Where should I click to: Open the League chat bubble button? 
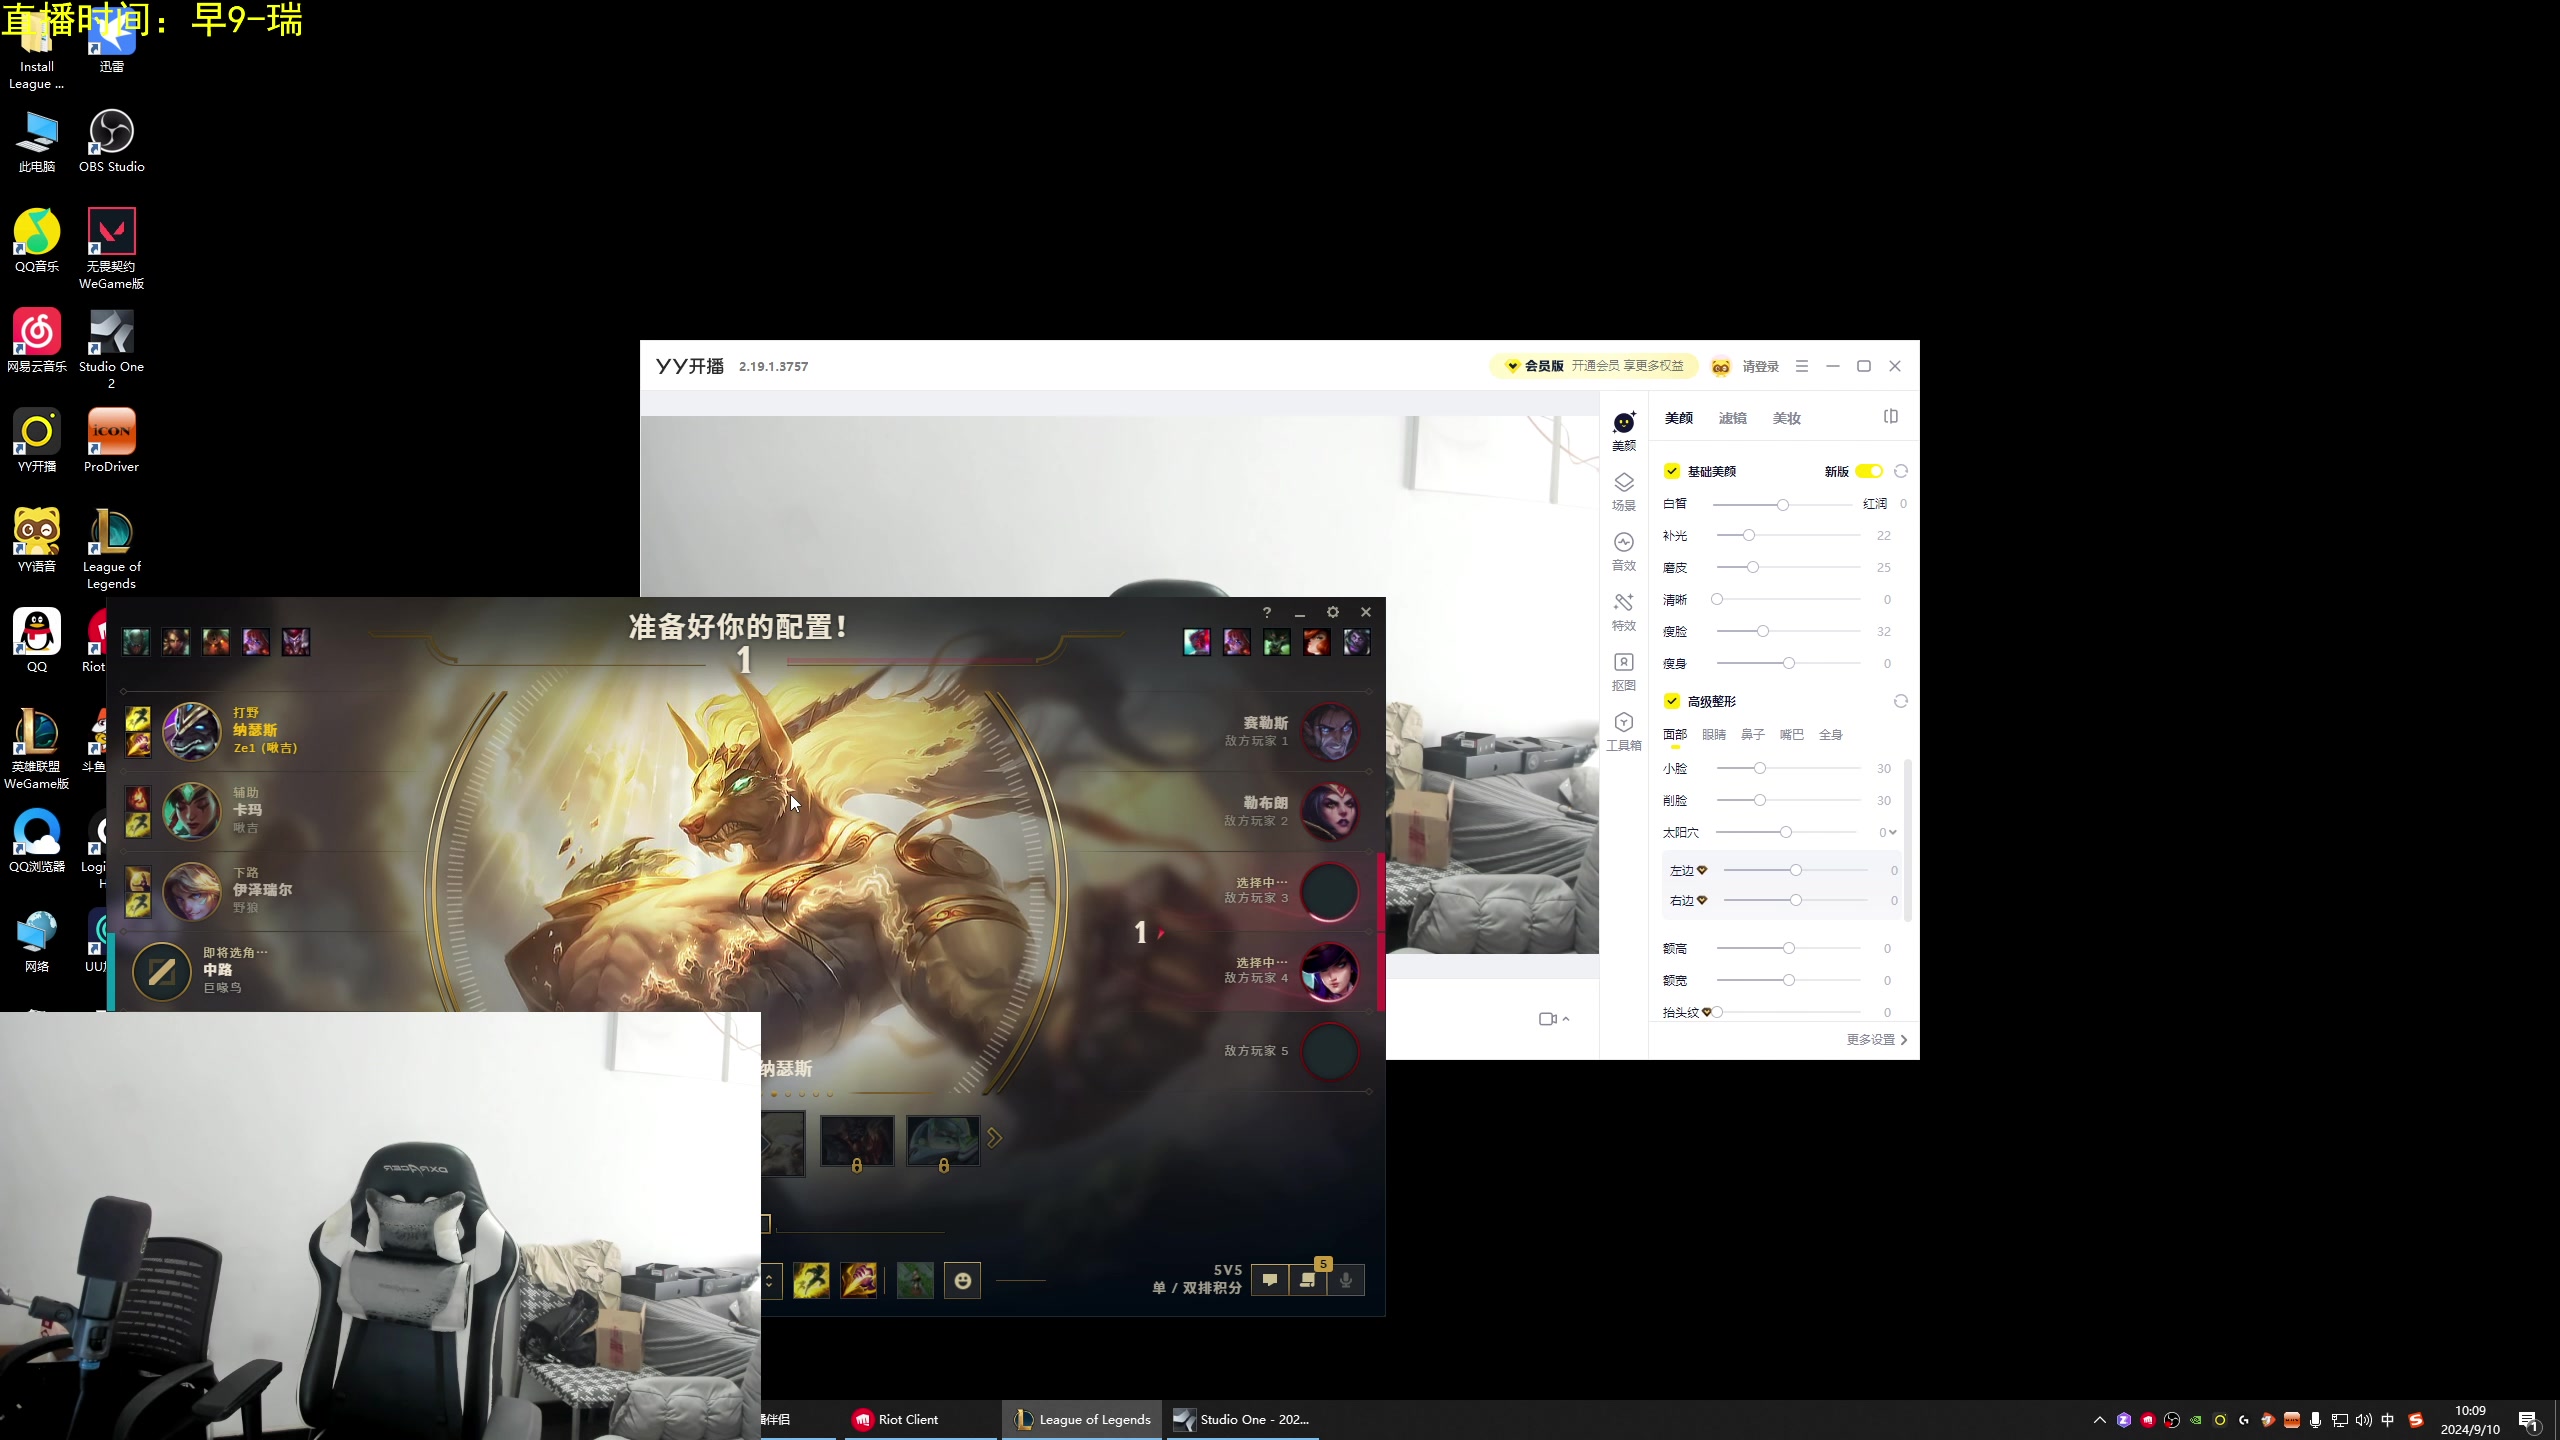[x=1270, y=1280]
